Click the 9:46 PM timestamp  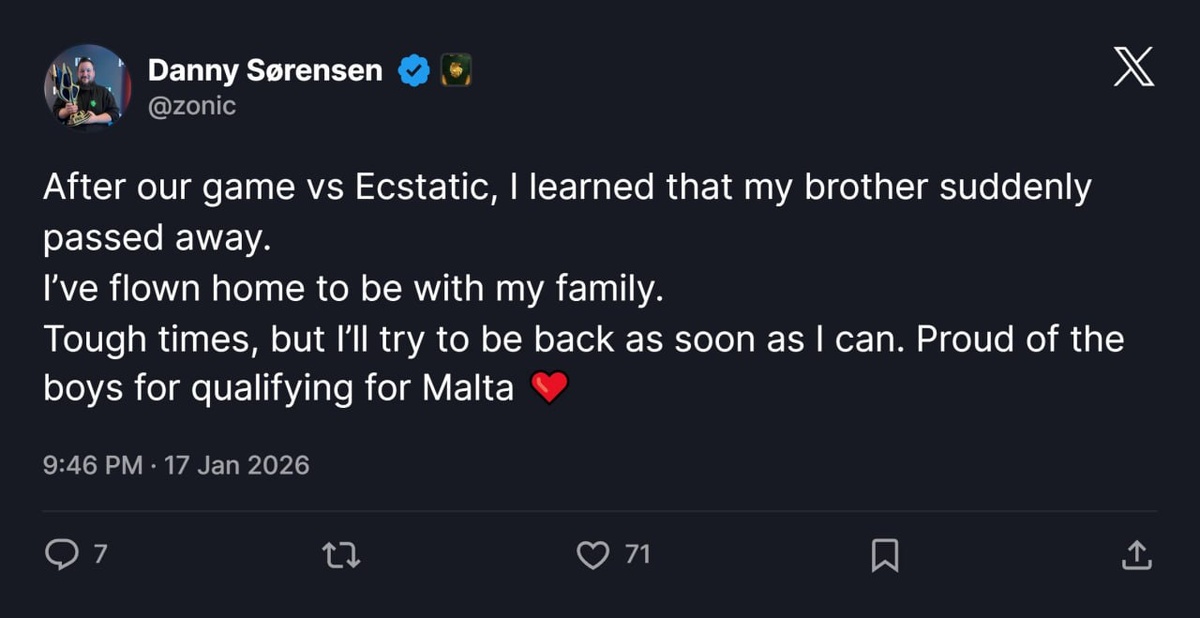(93, 465)
